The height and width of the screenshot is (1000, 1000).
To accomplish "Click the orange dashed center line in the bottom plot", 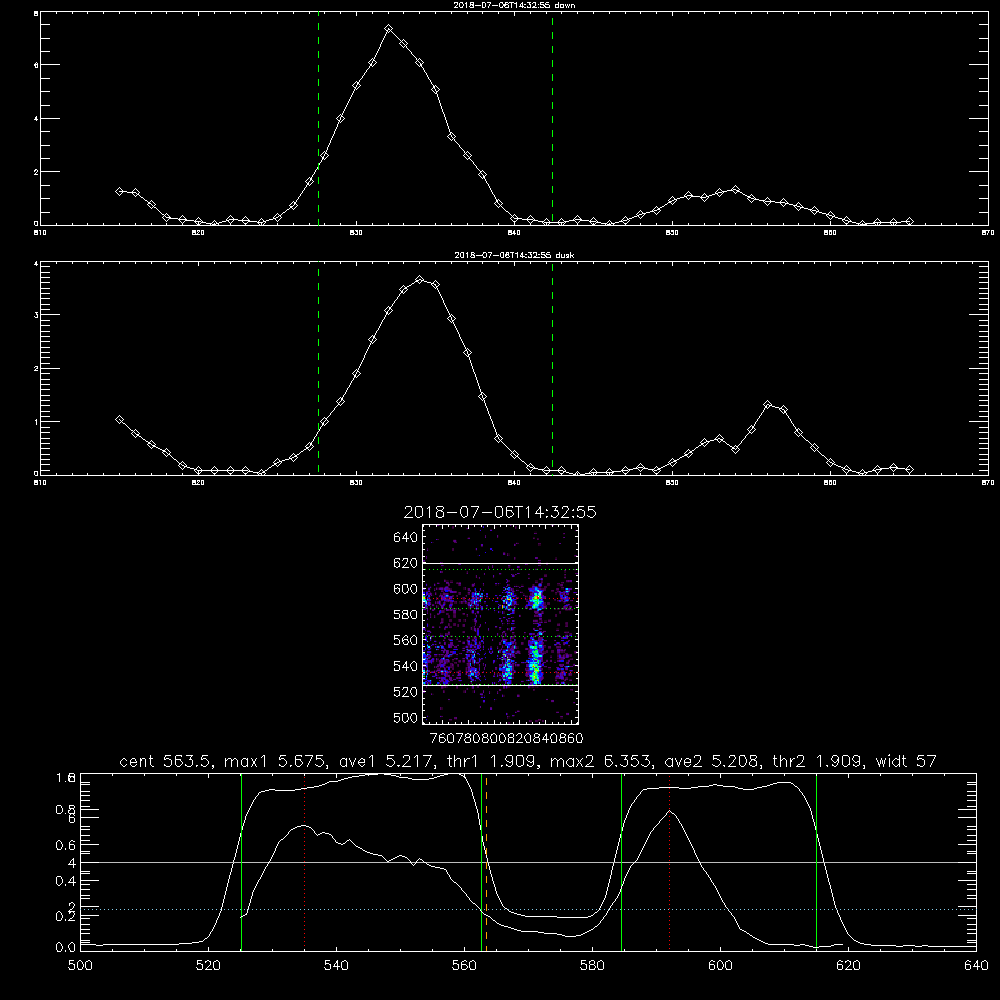I will pos(487,861).
